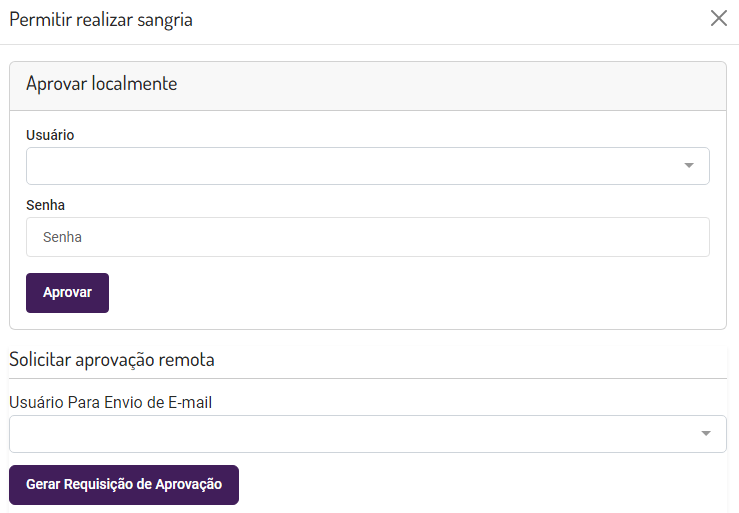Viewport: 739px width, 513px height.
Task: Click the Senha password input field
Action: click(367, 238)
